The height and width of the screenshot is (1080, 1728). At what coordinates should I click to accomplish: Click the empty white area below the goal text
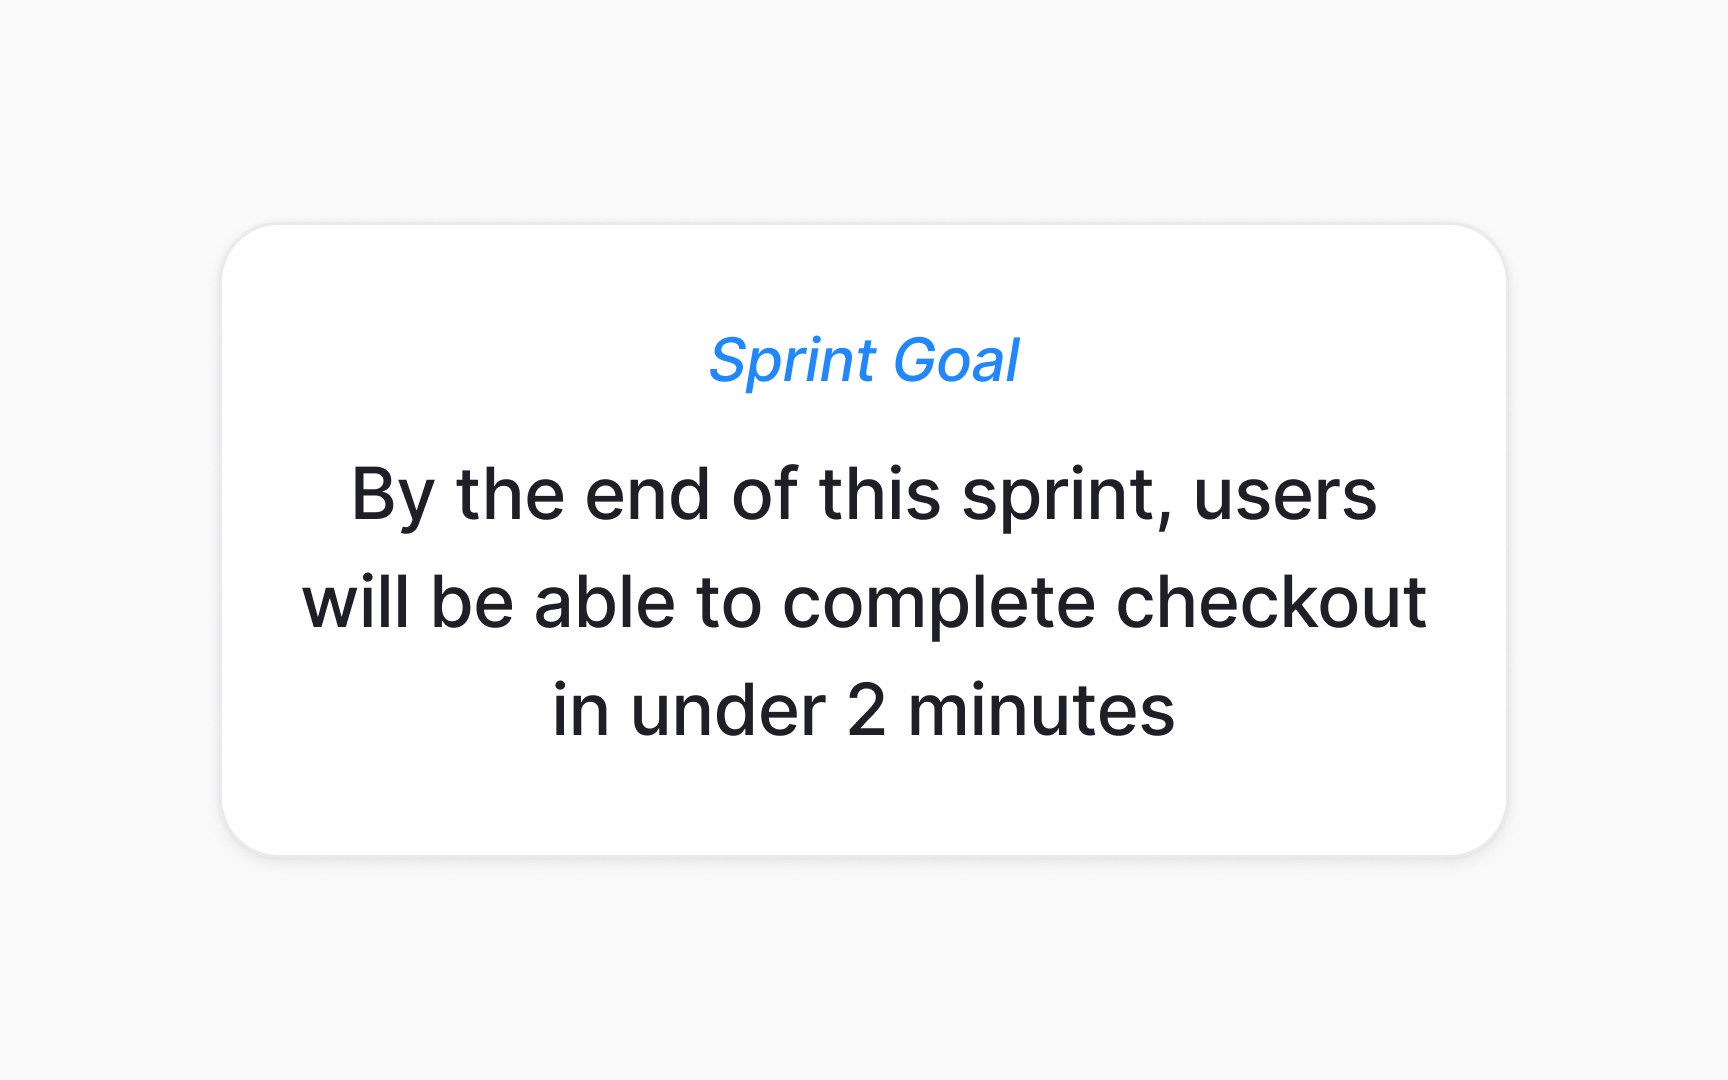pyautogui.click(x=864, y=800)
